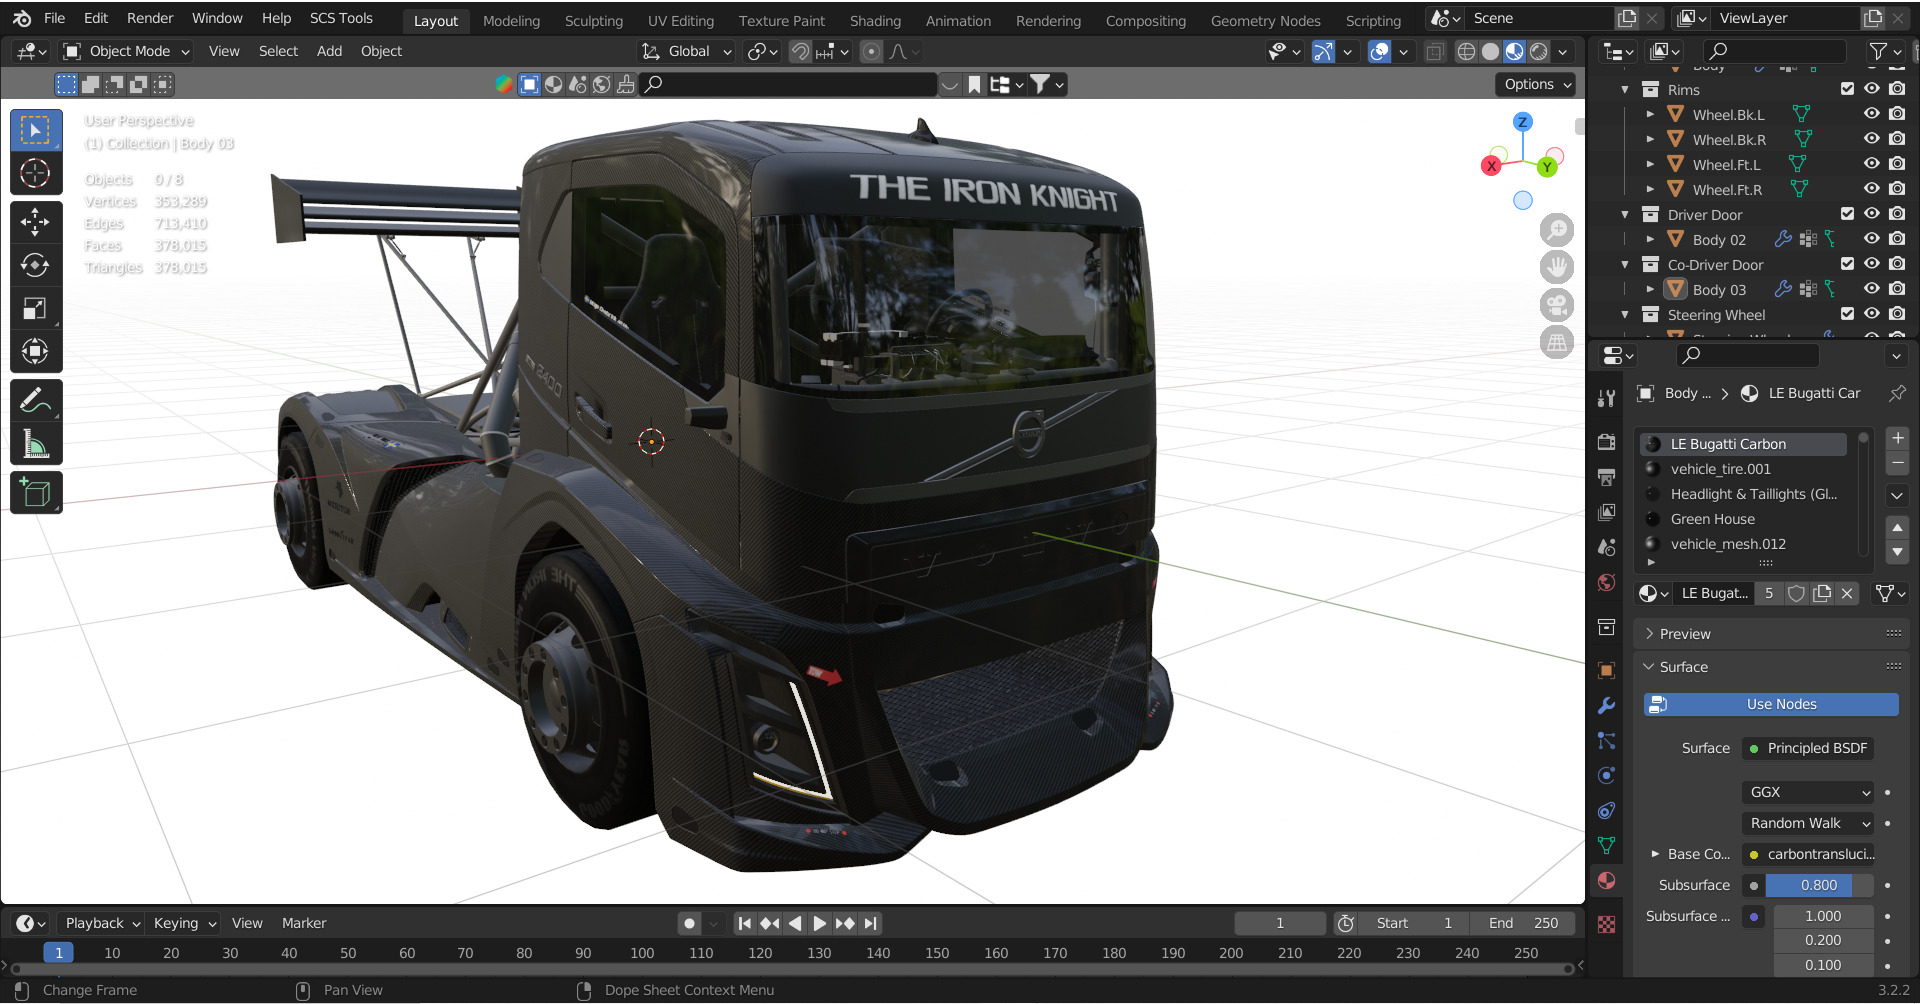Open the Output properties tab
The width and height of the screenshot is (1920, 1004).
(x=1607, y=477)
